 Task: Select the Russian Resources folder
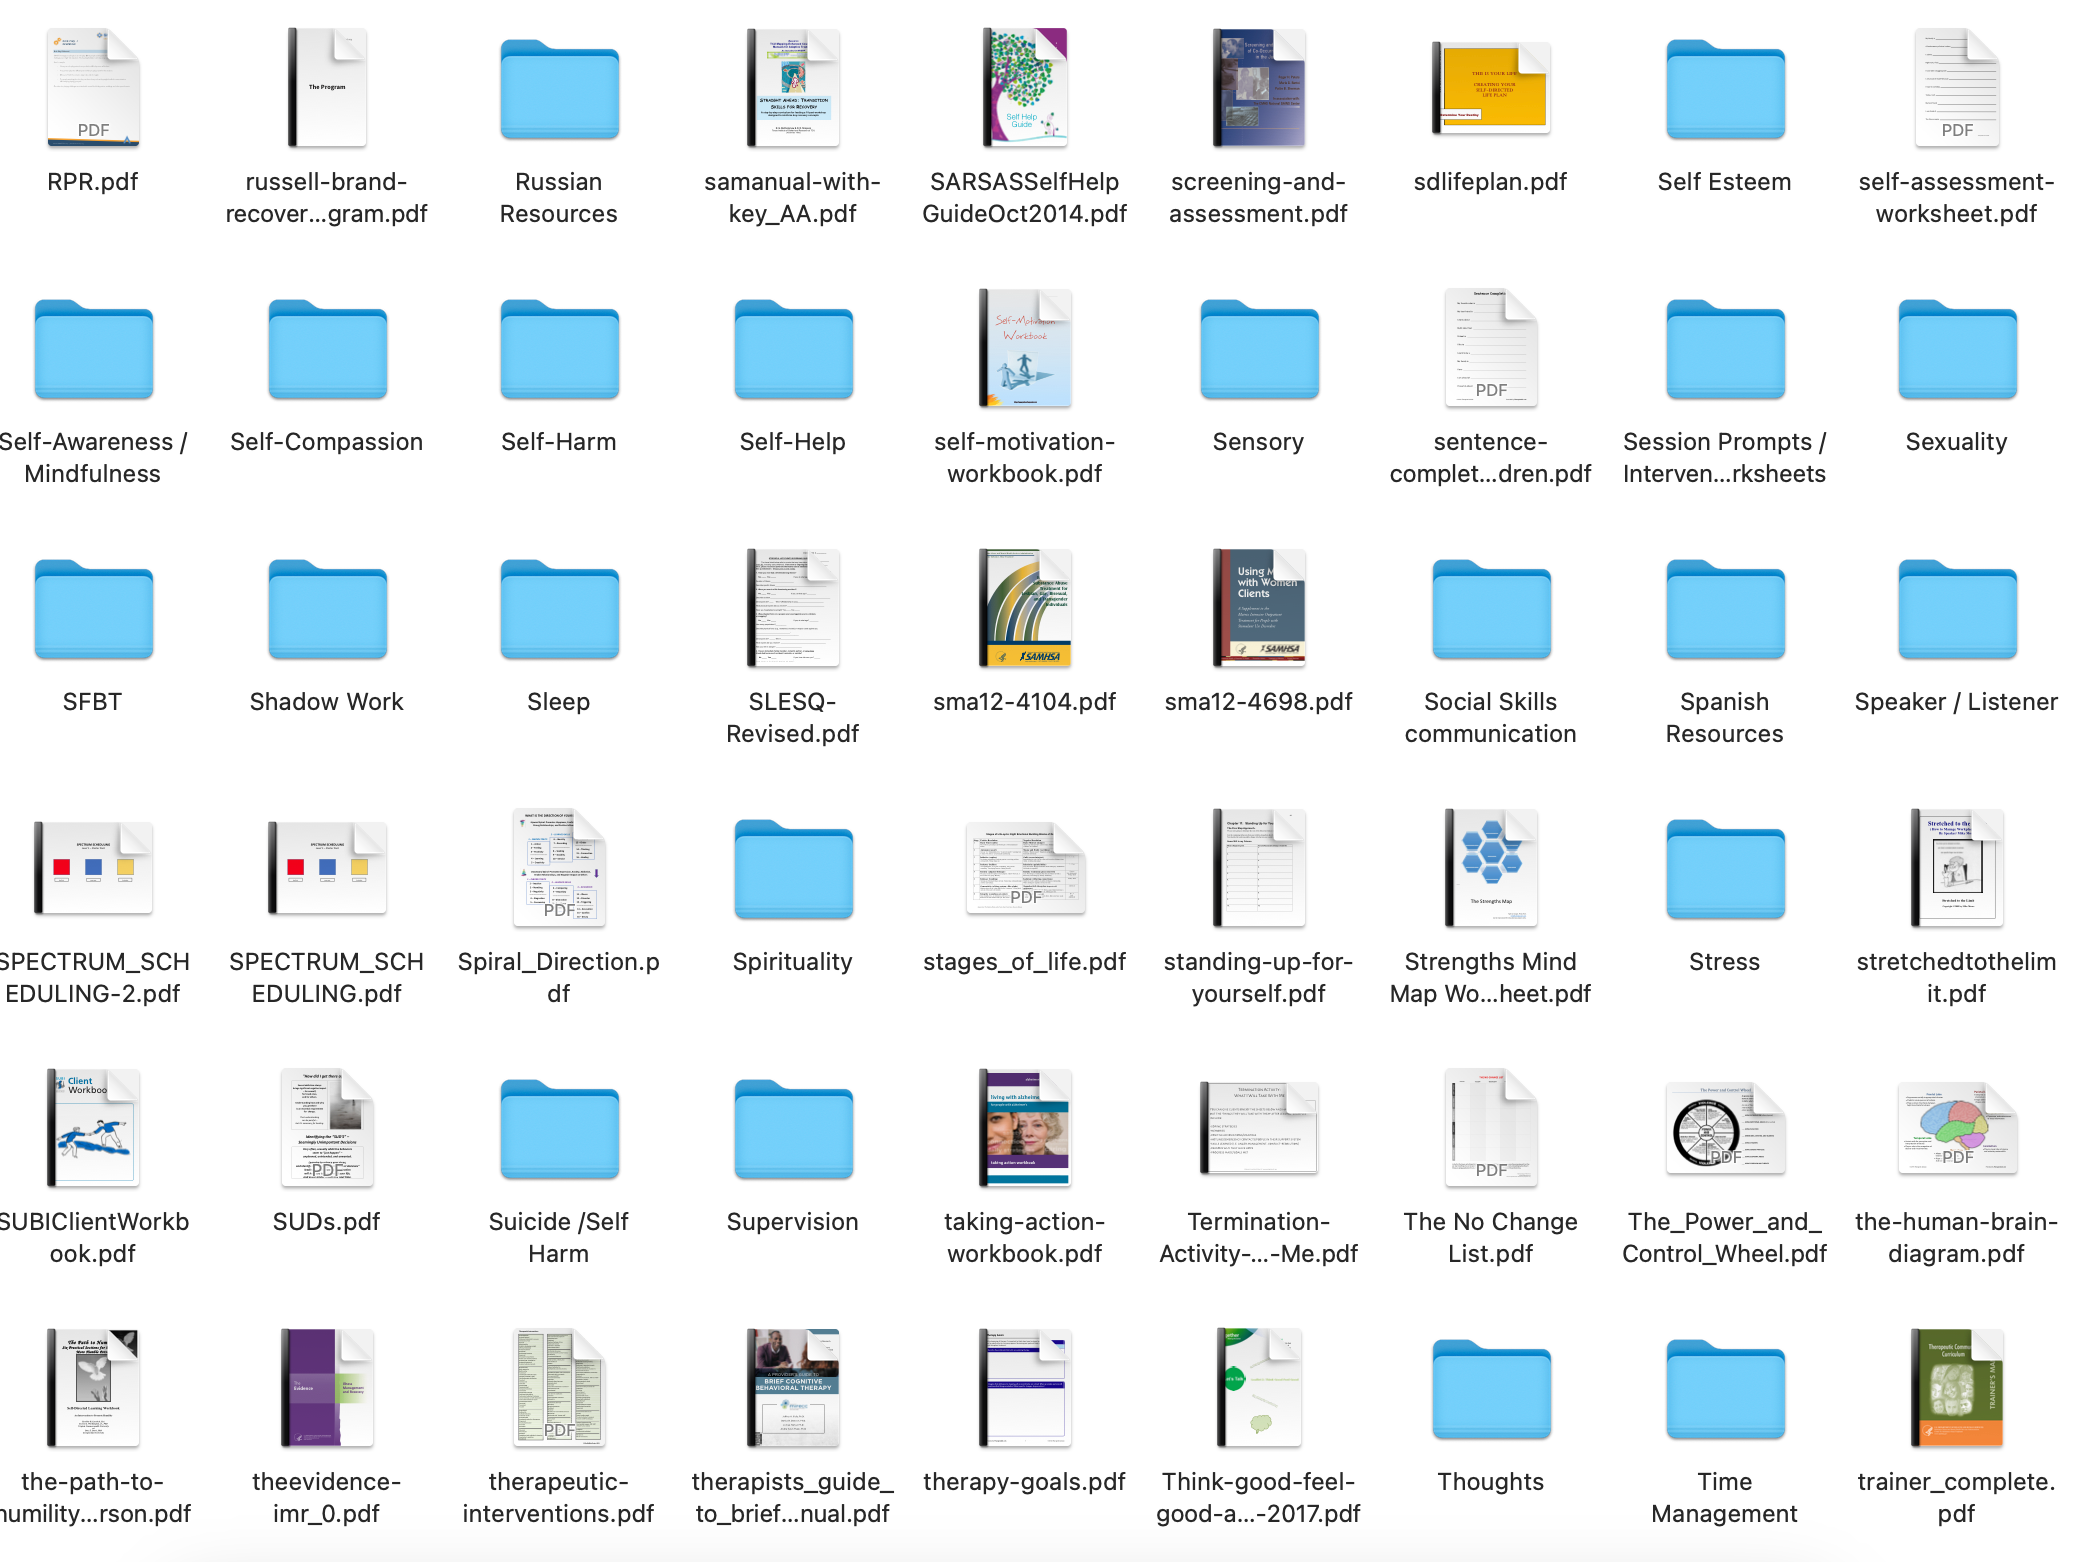(x=559, y=90)
